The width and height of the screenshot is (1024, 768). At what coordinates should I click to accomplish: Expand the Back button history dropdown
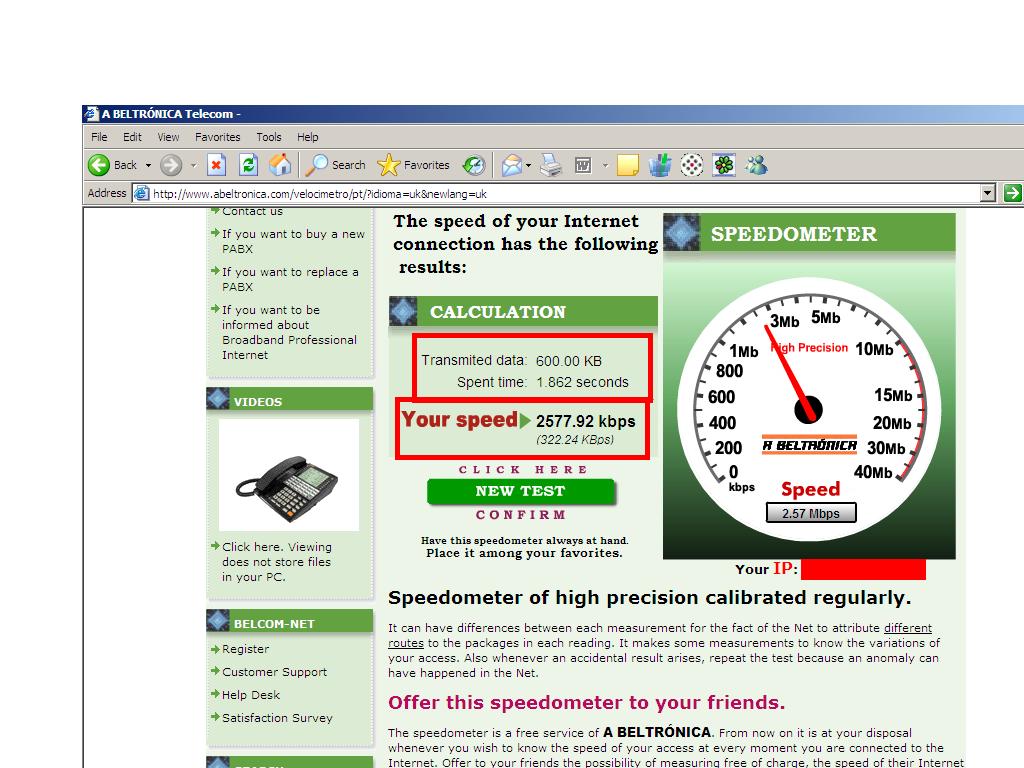coord(148,166)
